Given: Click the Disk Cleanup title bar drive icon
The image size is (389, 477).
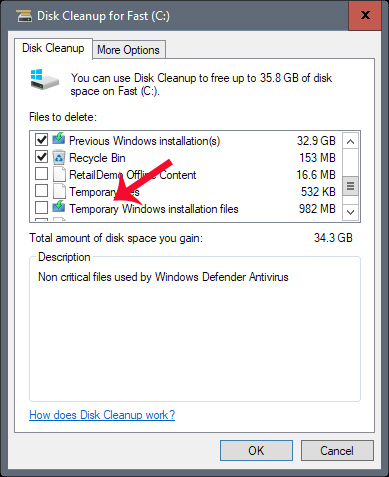Looking at the screenshot, I should 24,16.
